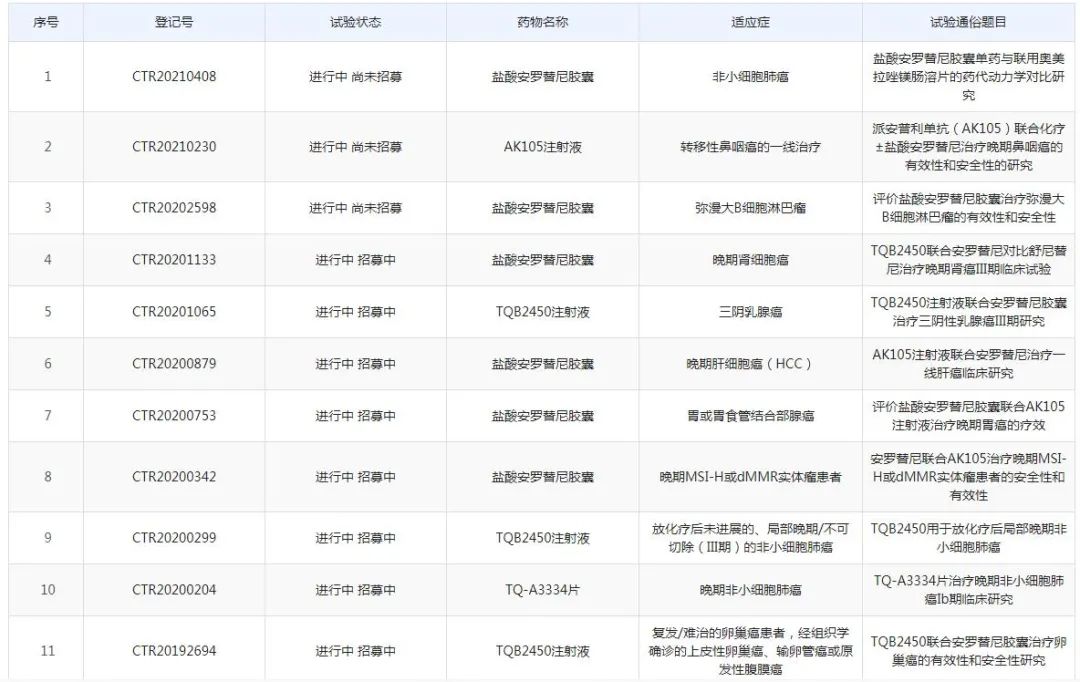
Task: Click the 试验通俗题目 column header
Action: point(968,22)
